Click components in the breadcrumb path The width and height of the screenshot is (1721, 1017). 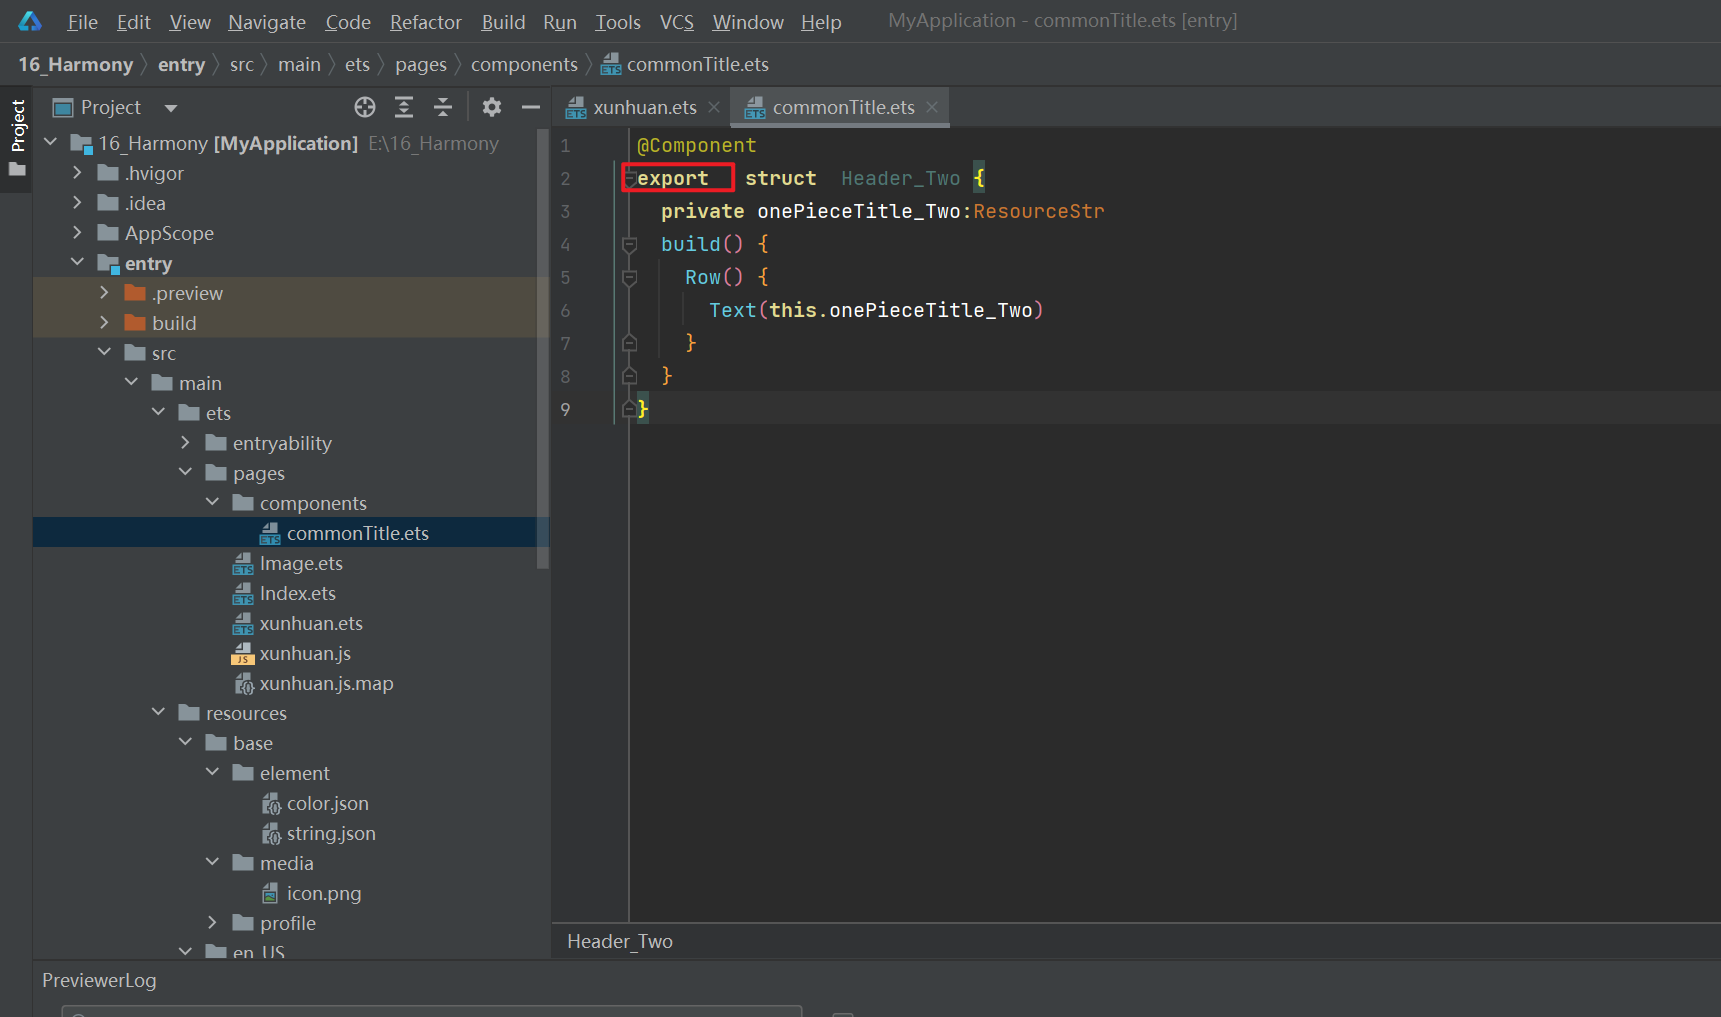[x=524, y=65]
